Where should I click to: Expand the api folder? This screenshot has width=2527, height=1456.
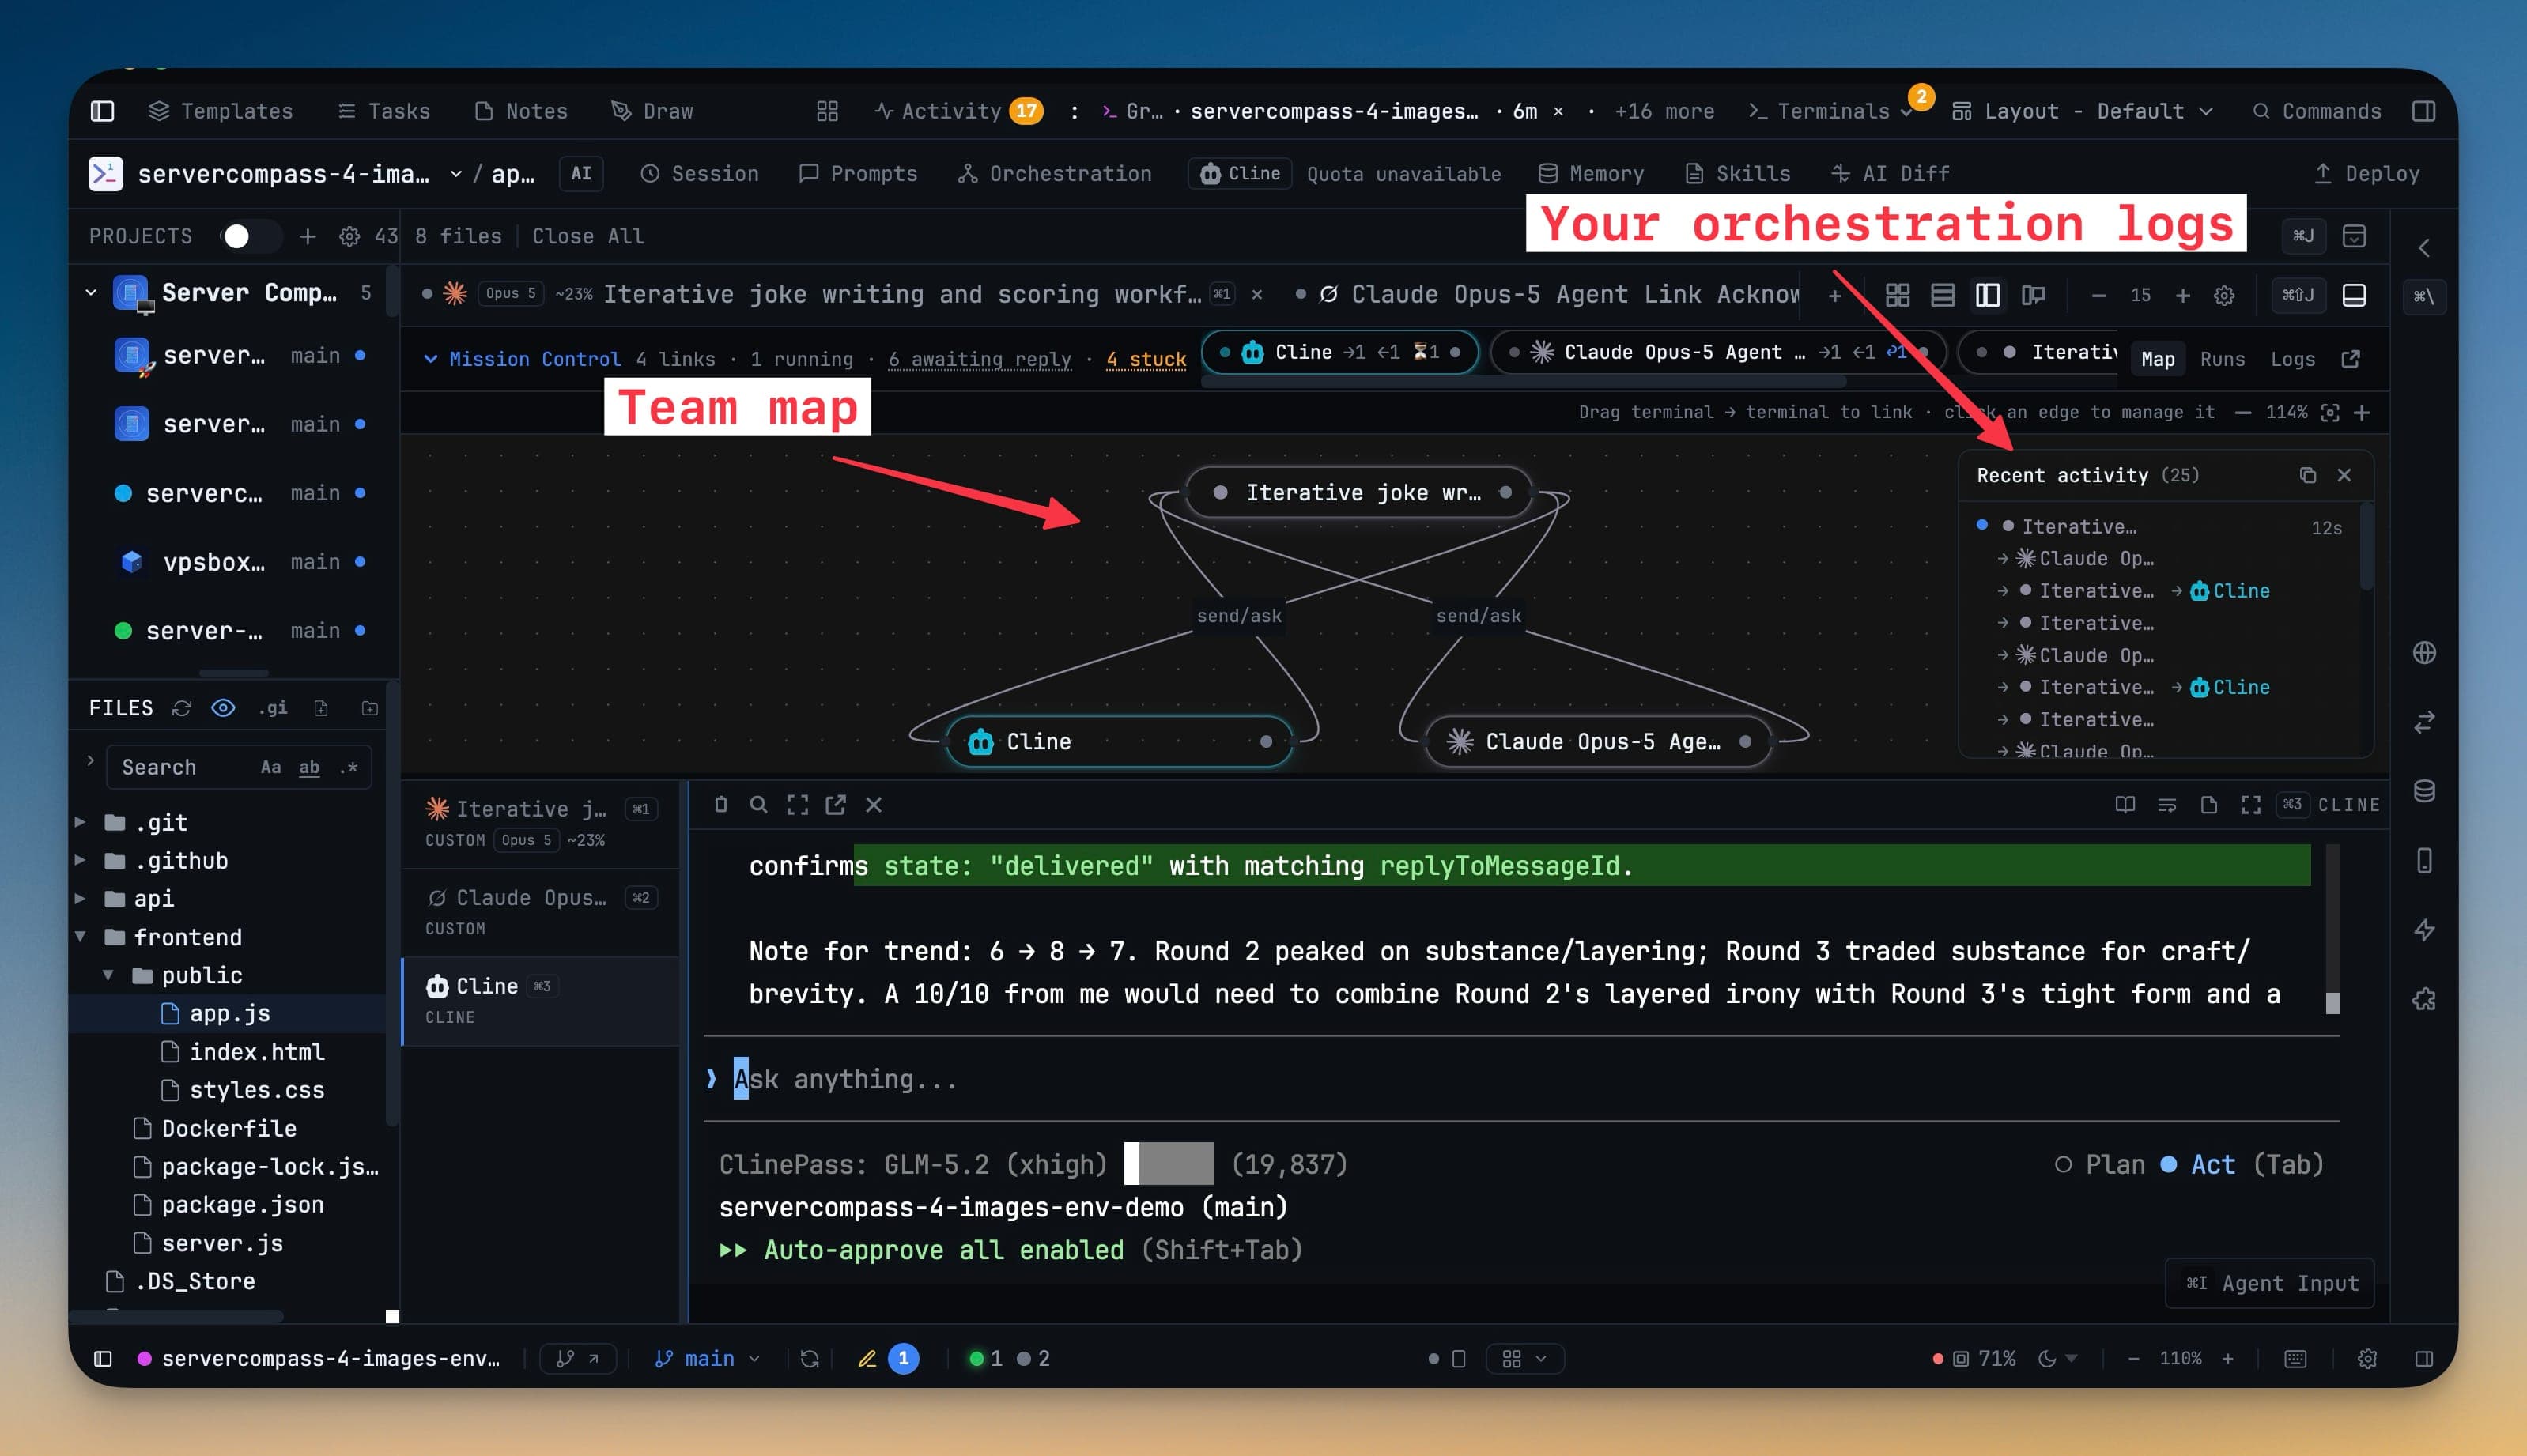(79, 899)
